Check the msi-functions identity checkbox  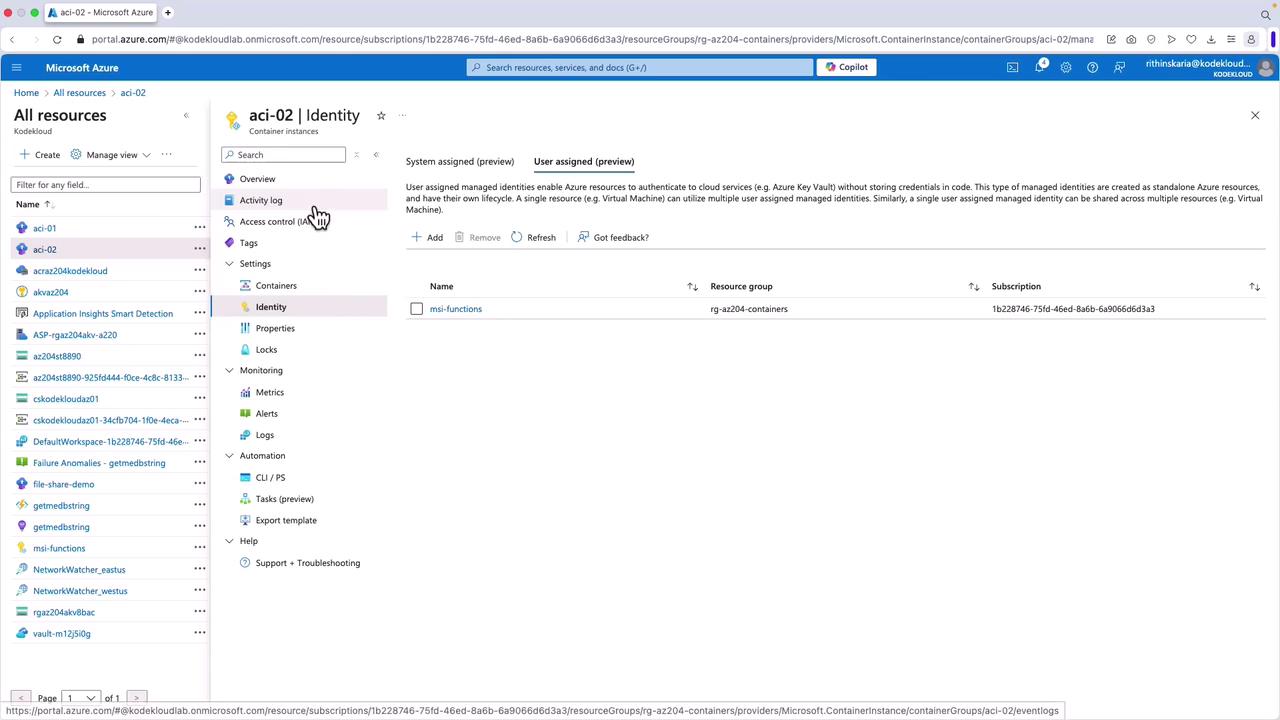tap(417, 309)
